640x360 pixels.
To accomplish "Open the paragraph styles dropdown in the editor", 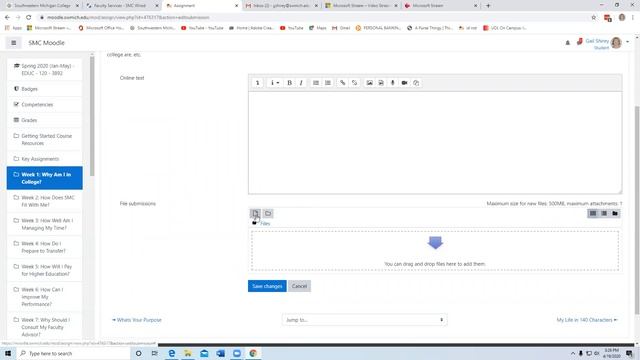I will 274,83.
